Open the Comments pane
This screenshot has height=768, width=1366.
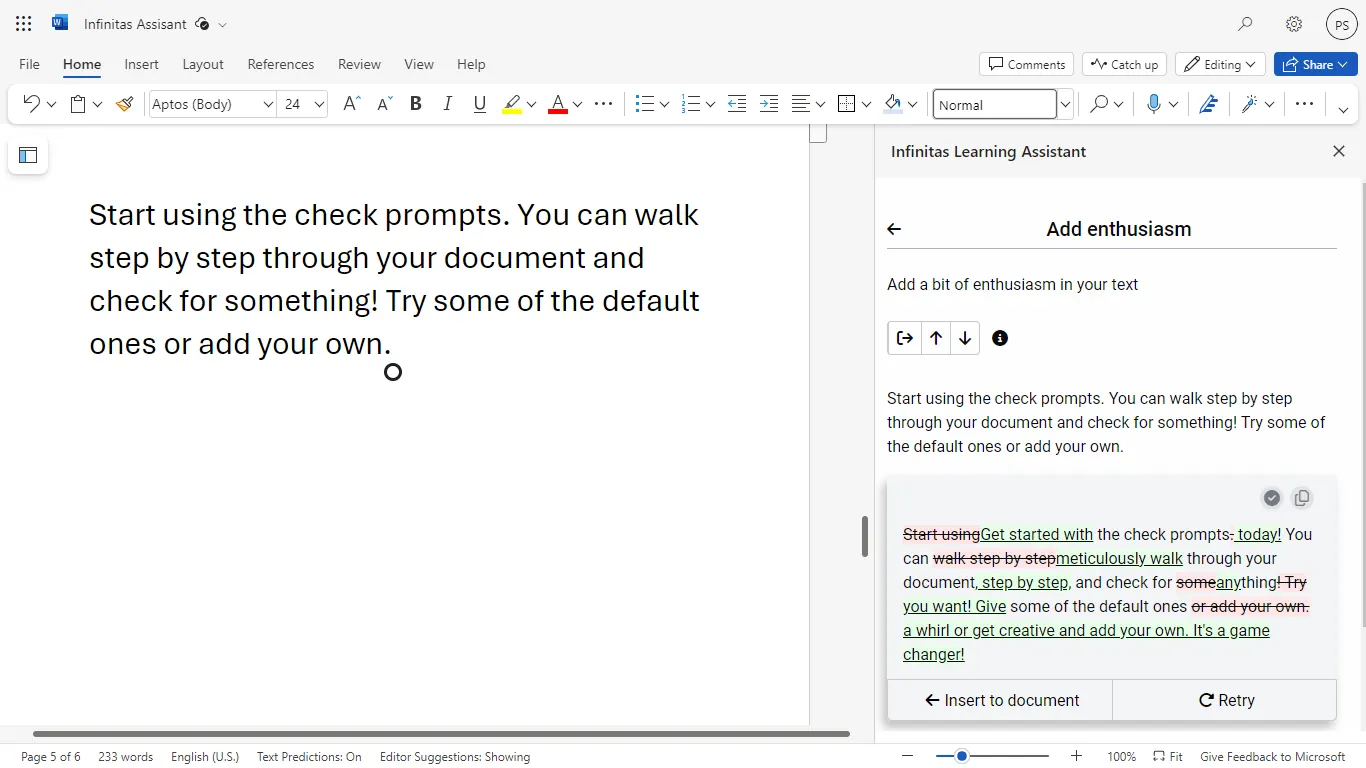click(x=1026, y=64)
